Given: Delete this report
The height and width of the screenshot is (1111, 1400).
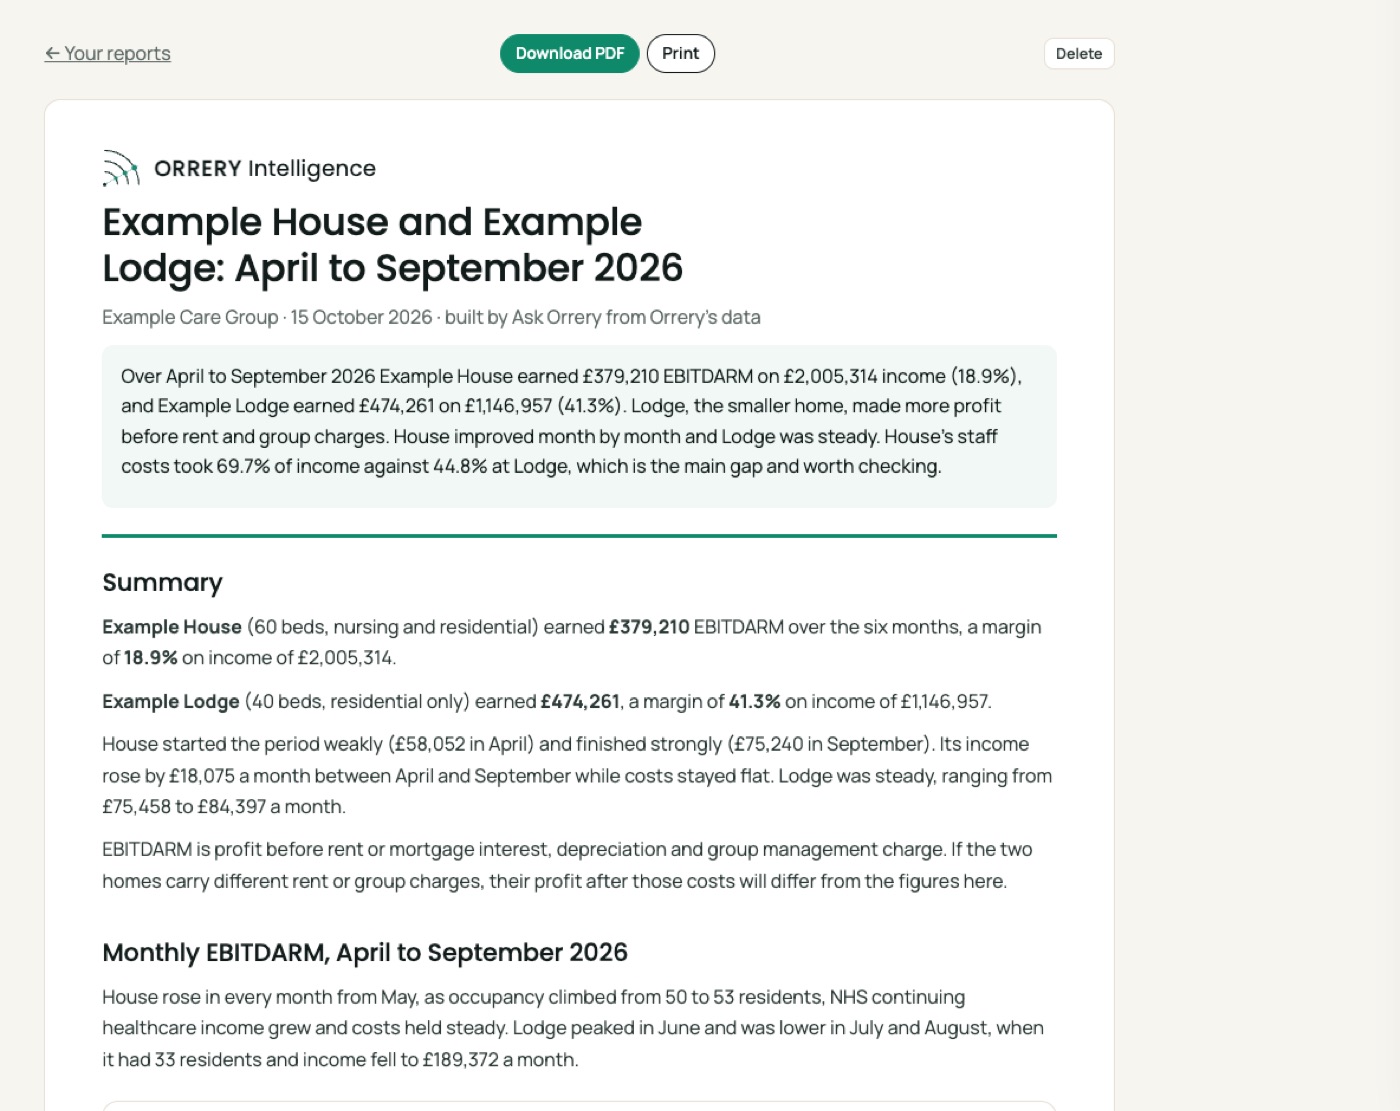Looking at the screenshot, I should click(1079, 54).
